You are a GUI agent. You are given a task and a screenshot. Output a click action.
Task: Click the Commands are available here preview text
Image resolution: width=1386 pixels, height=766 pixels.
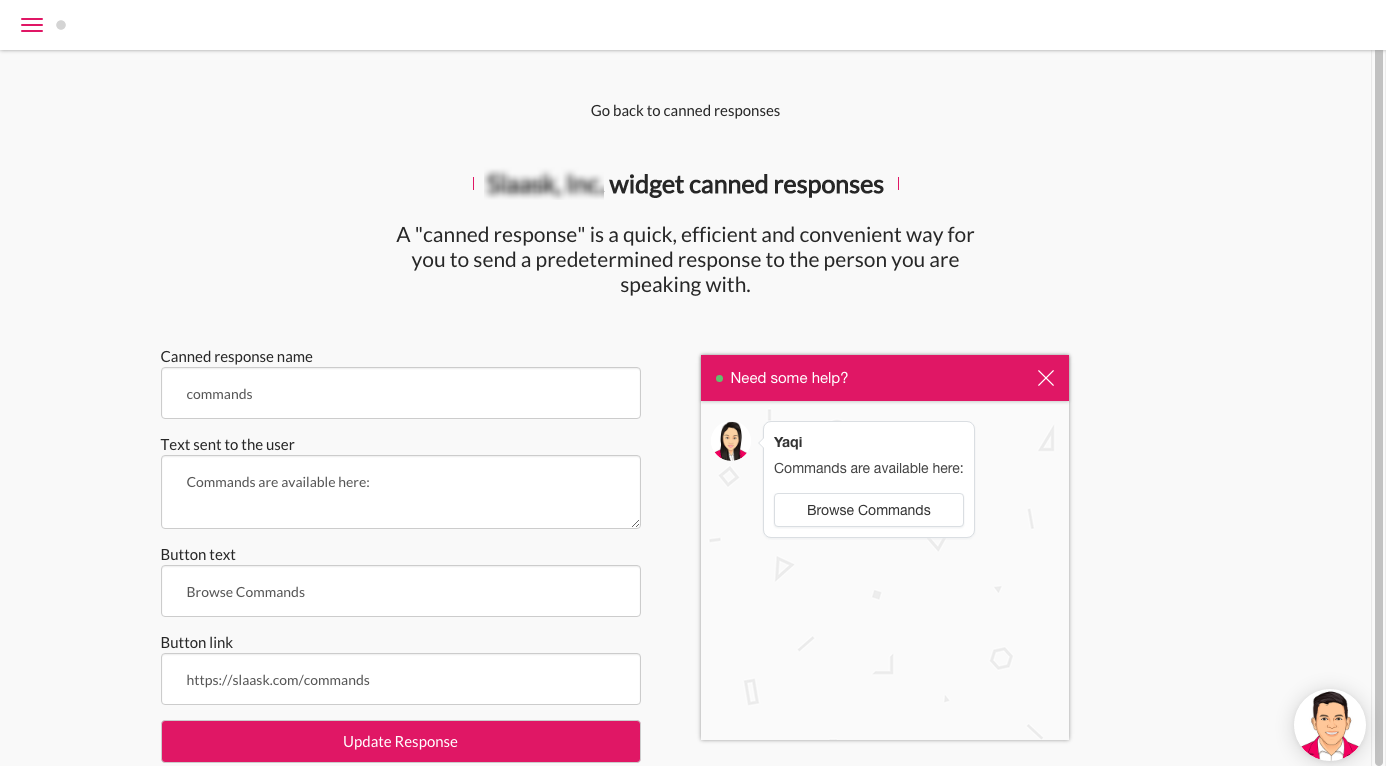point(869,468)
